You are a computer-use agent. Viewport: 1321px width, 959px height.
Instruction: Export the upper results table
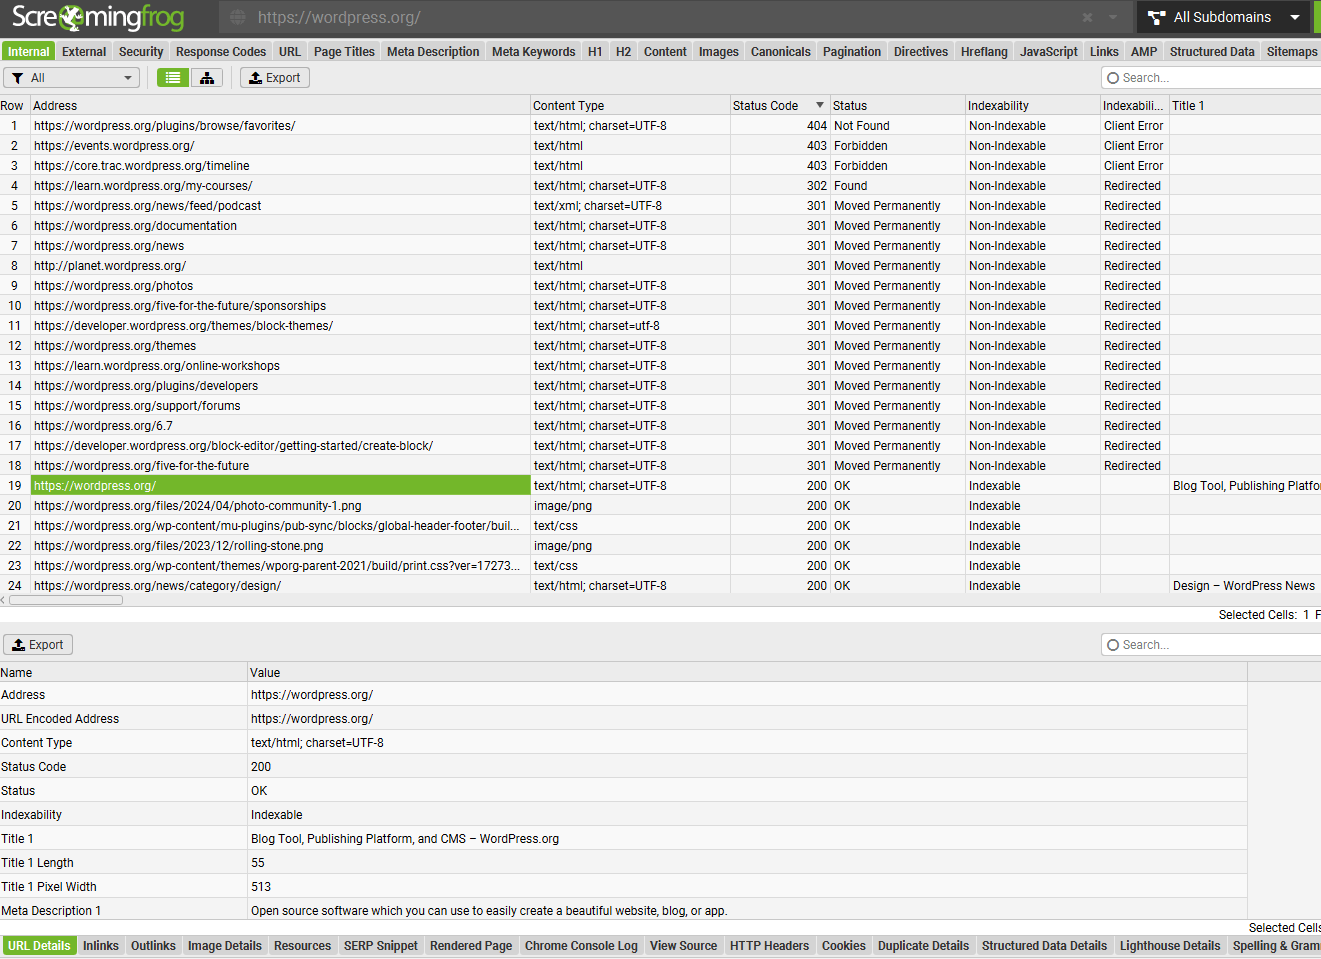pyautogui.click(x=274, y=78)
